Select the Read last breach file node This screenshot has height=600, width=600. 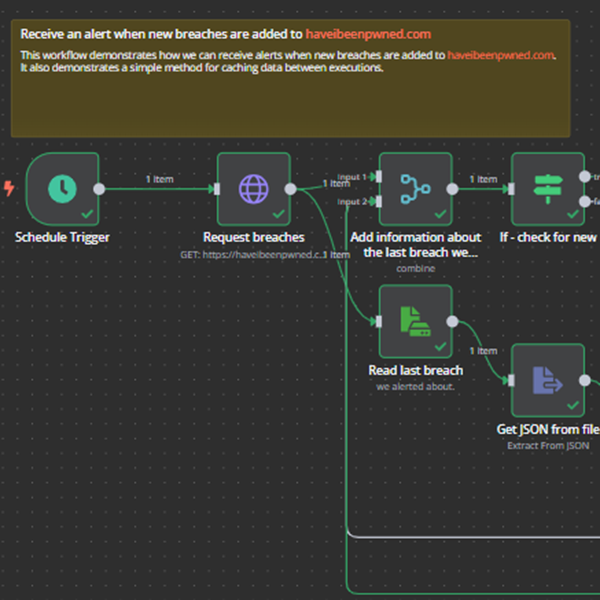(x=416, y=321)
